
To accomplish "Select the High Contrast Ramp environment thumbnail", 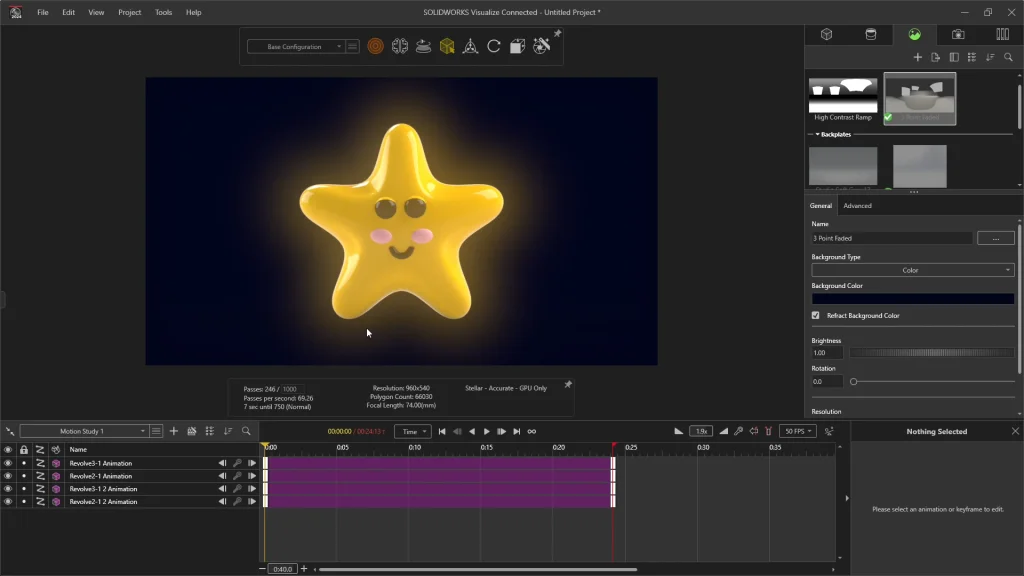I will tap(843, 95).
